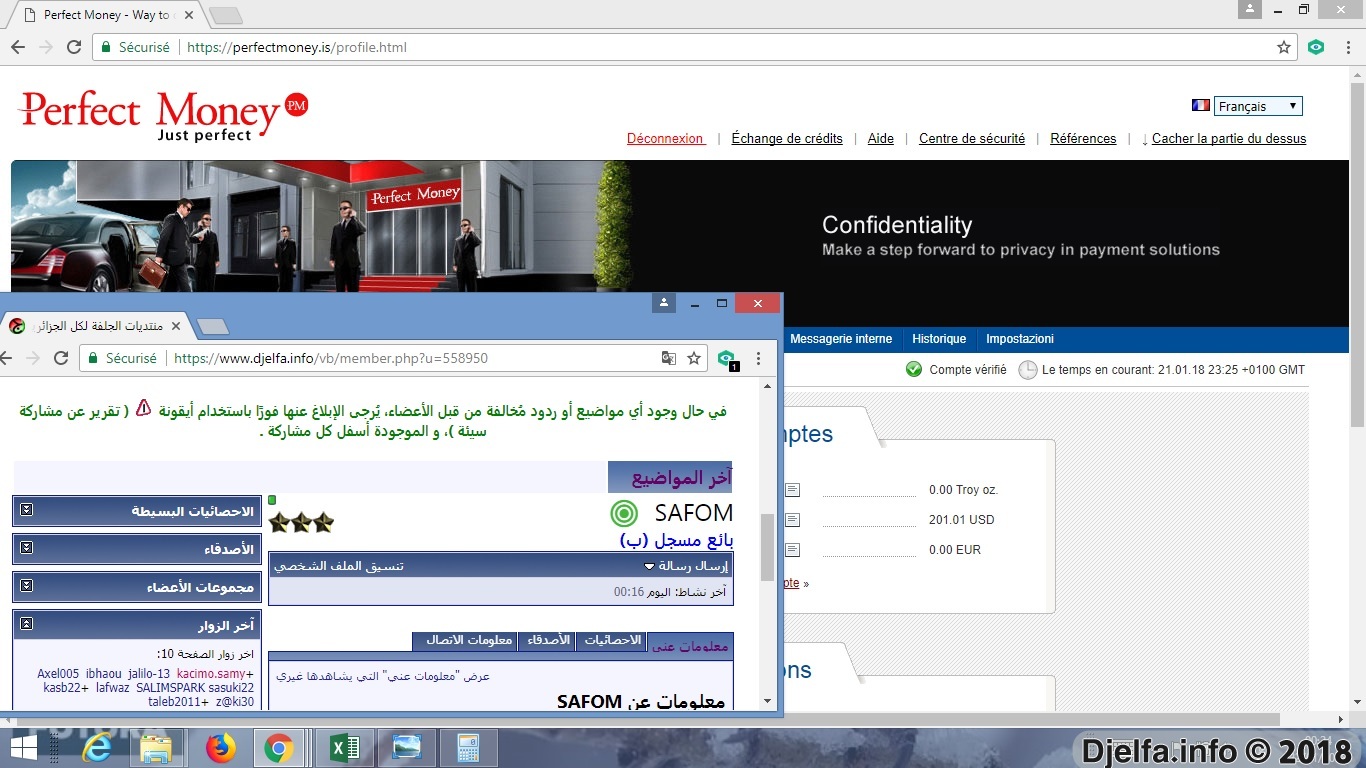
Task: Click Déconnexion link
Action: tap(666, 139)
